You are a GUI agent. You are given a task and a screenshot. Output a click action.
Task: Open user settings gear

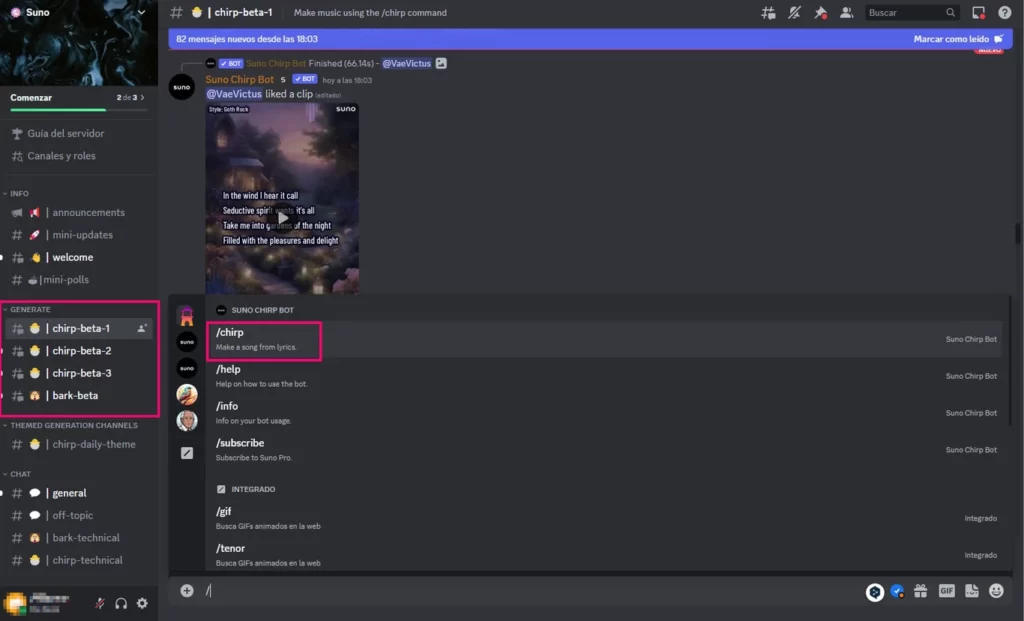[x=142, y=603]
